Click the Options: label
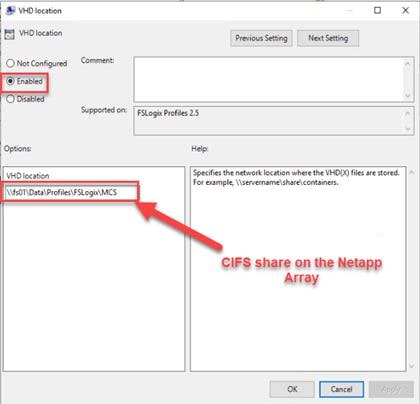This screenshot has height=404, width=420. pos(18,149)
